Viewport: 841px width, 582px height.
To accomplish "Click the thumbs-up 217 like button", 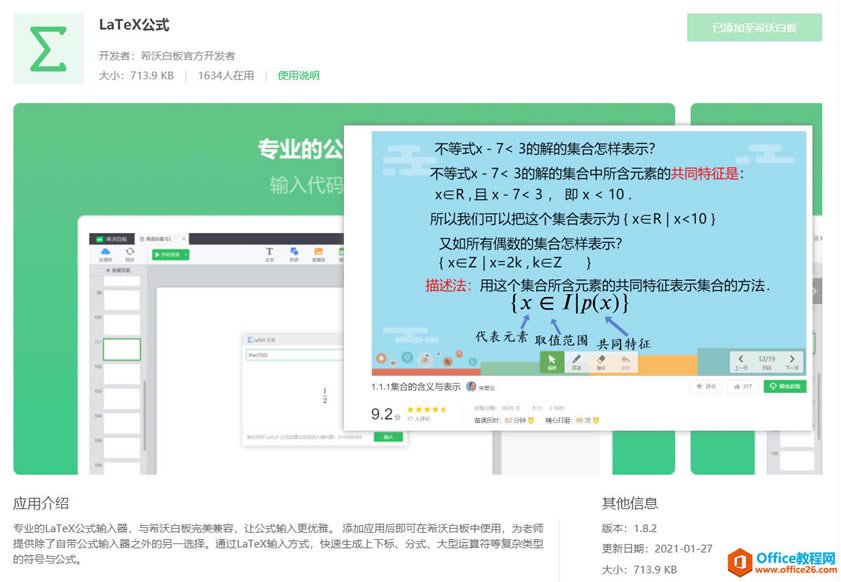I will (x=743, y=386).
